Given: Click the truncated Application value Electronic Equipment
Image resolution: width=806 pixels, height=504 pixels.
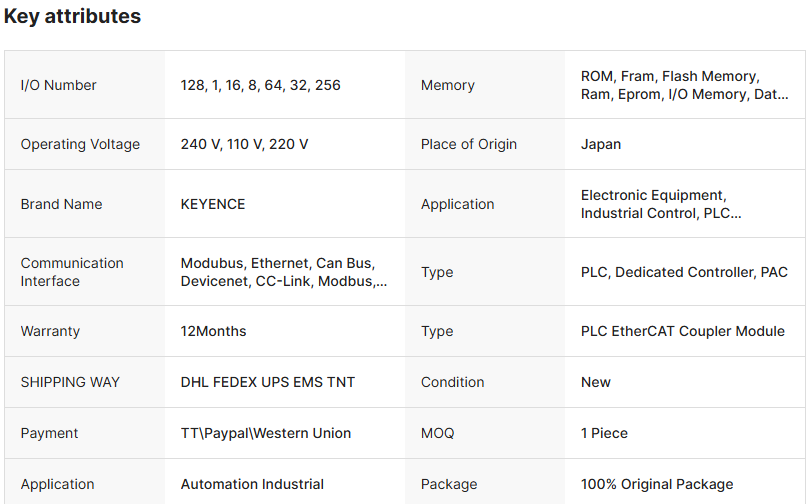Looking at the screenshot, I should (x=661, y=204).
